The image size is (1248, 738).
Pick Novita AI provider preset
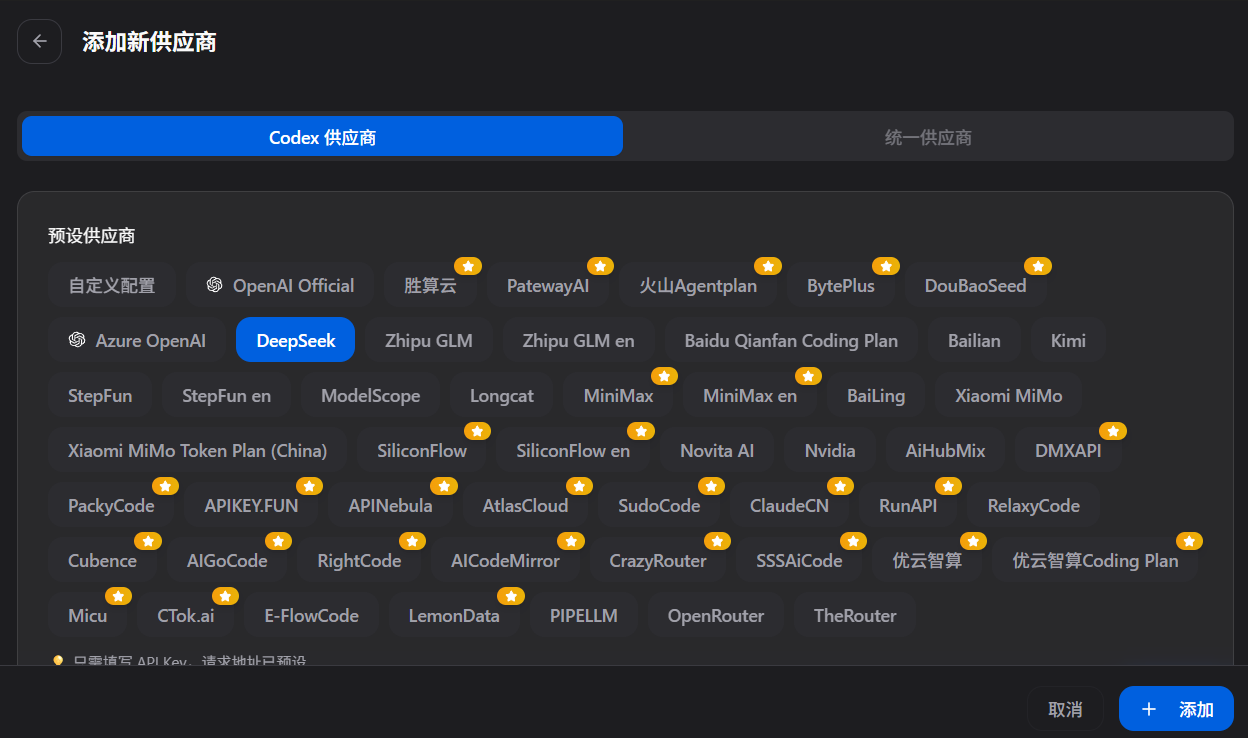pos(717,450)
